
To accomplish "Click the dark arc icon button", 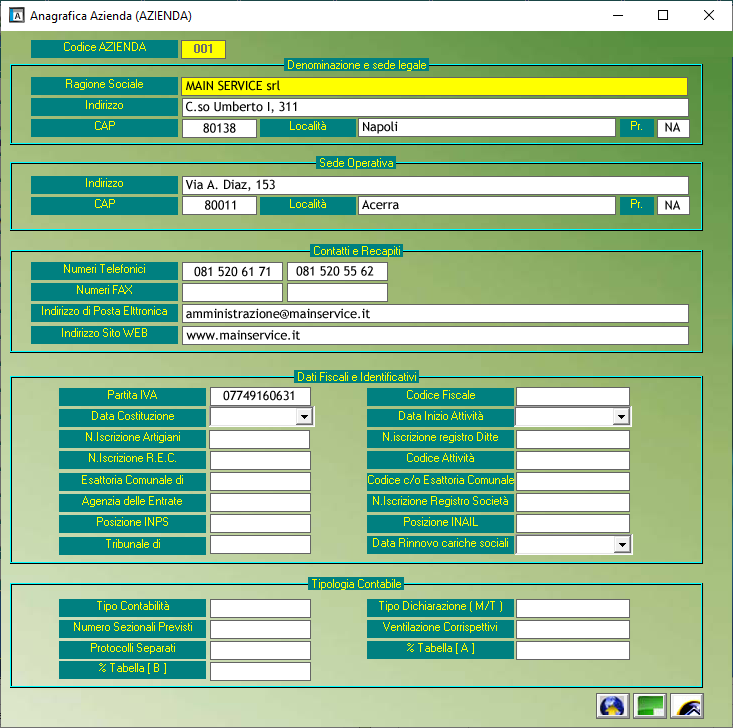I will pyautogui.click(x=686, y=706).
